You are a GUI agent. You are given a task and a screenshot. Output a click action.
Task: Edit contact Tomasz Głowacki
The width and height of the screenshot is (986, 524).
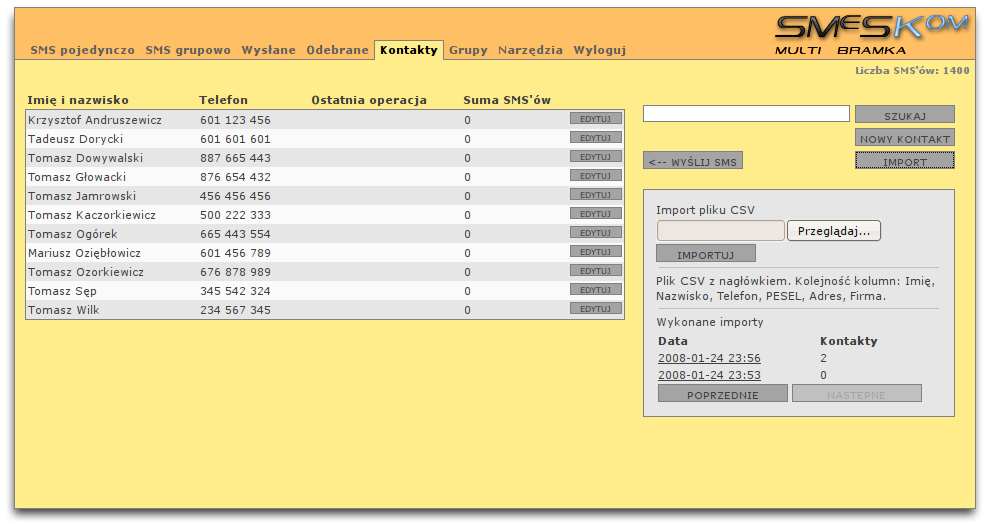(596, 176)
